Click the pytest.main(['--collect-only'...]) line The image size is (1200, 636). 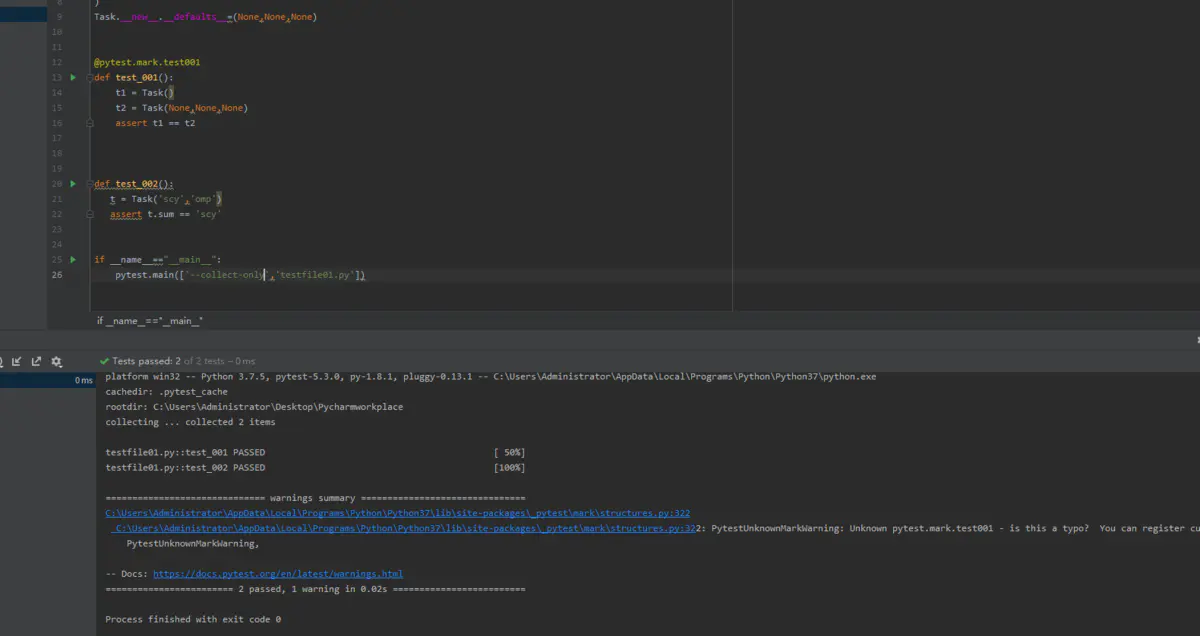coord(241,274)
